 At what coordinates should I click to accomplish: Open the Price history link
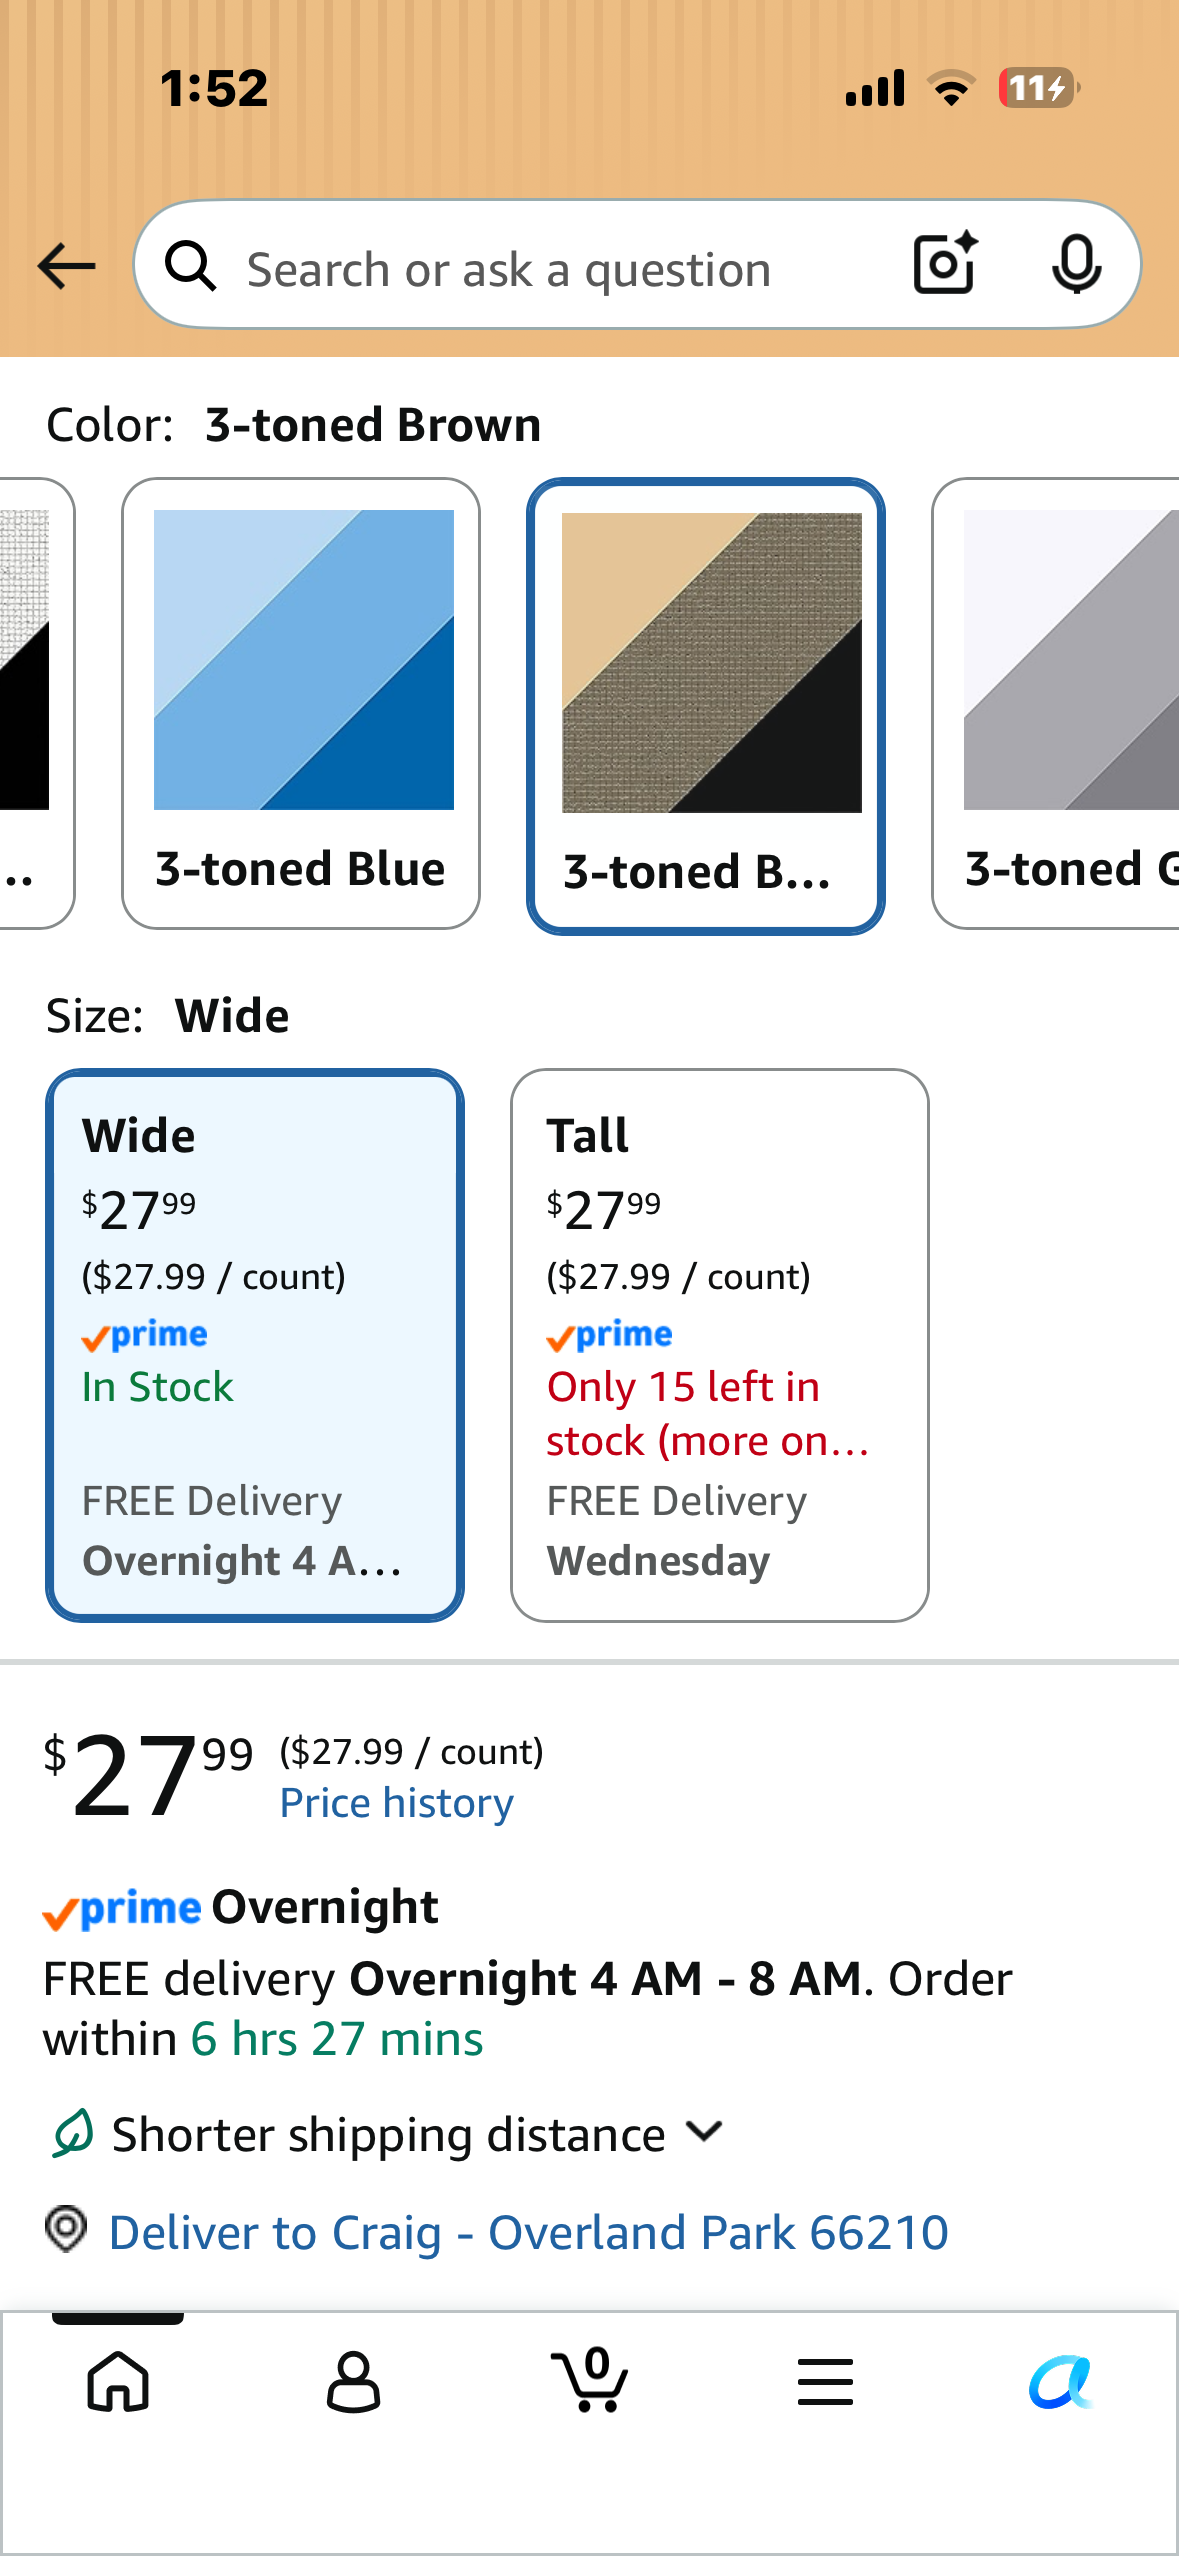click(397, 1803)
